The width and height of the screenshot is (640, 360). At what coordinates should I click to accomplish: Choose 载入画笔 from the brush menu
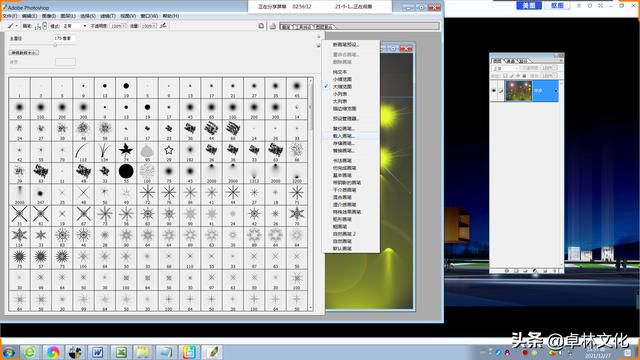[344, 136]
